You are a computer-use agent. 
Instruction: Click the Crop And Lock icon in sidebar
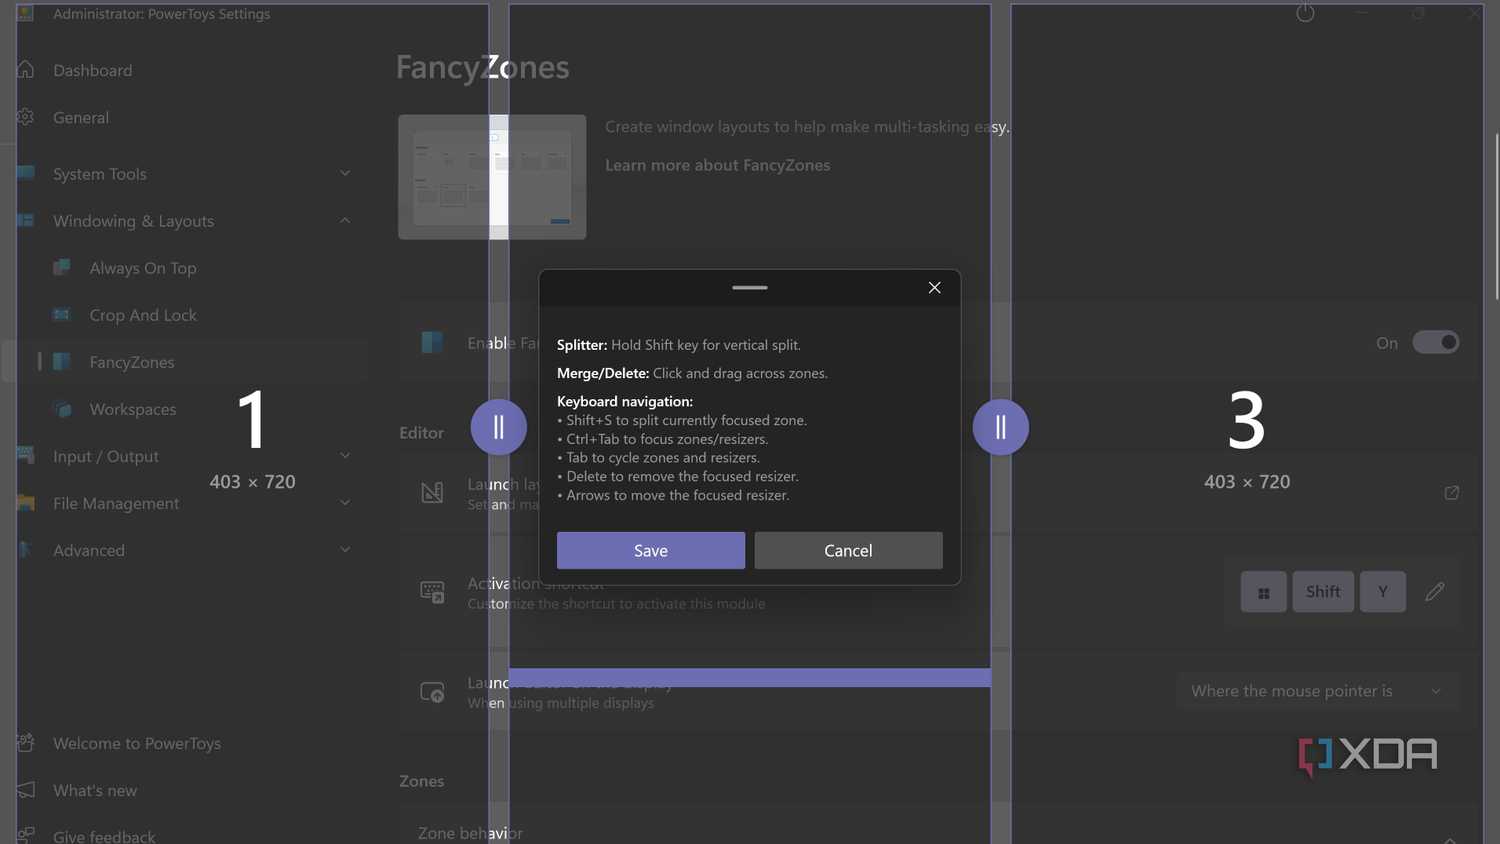[x=62, y=315]
